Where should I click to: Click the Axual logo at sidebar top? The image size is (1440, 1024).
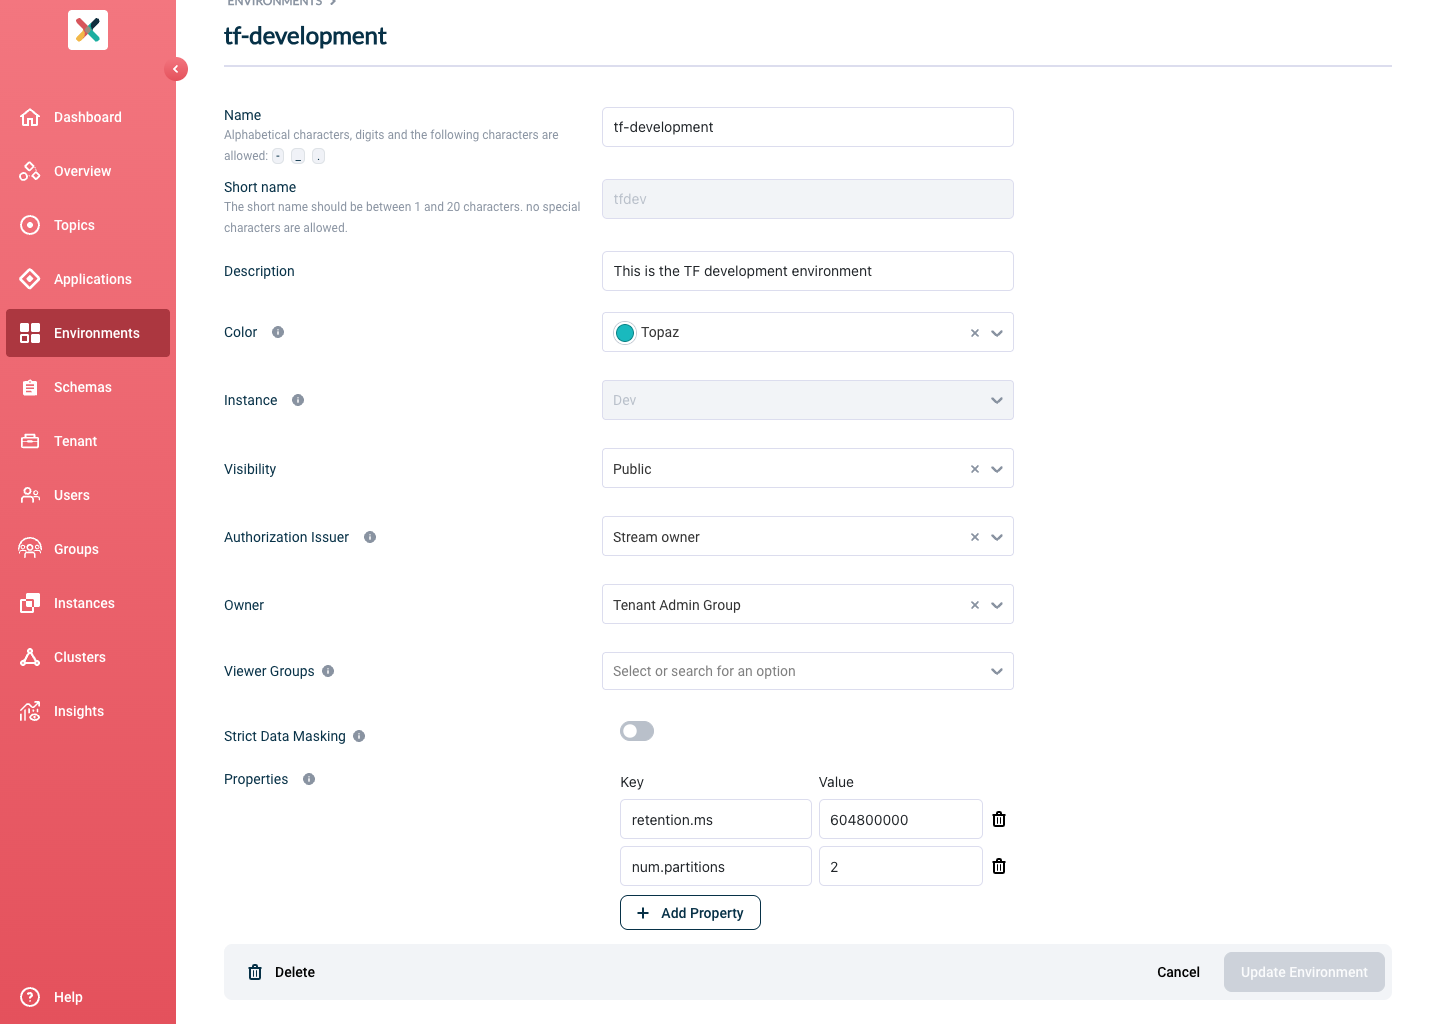click(88, 30)
